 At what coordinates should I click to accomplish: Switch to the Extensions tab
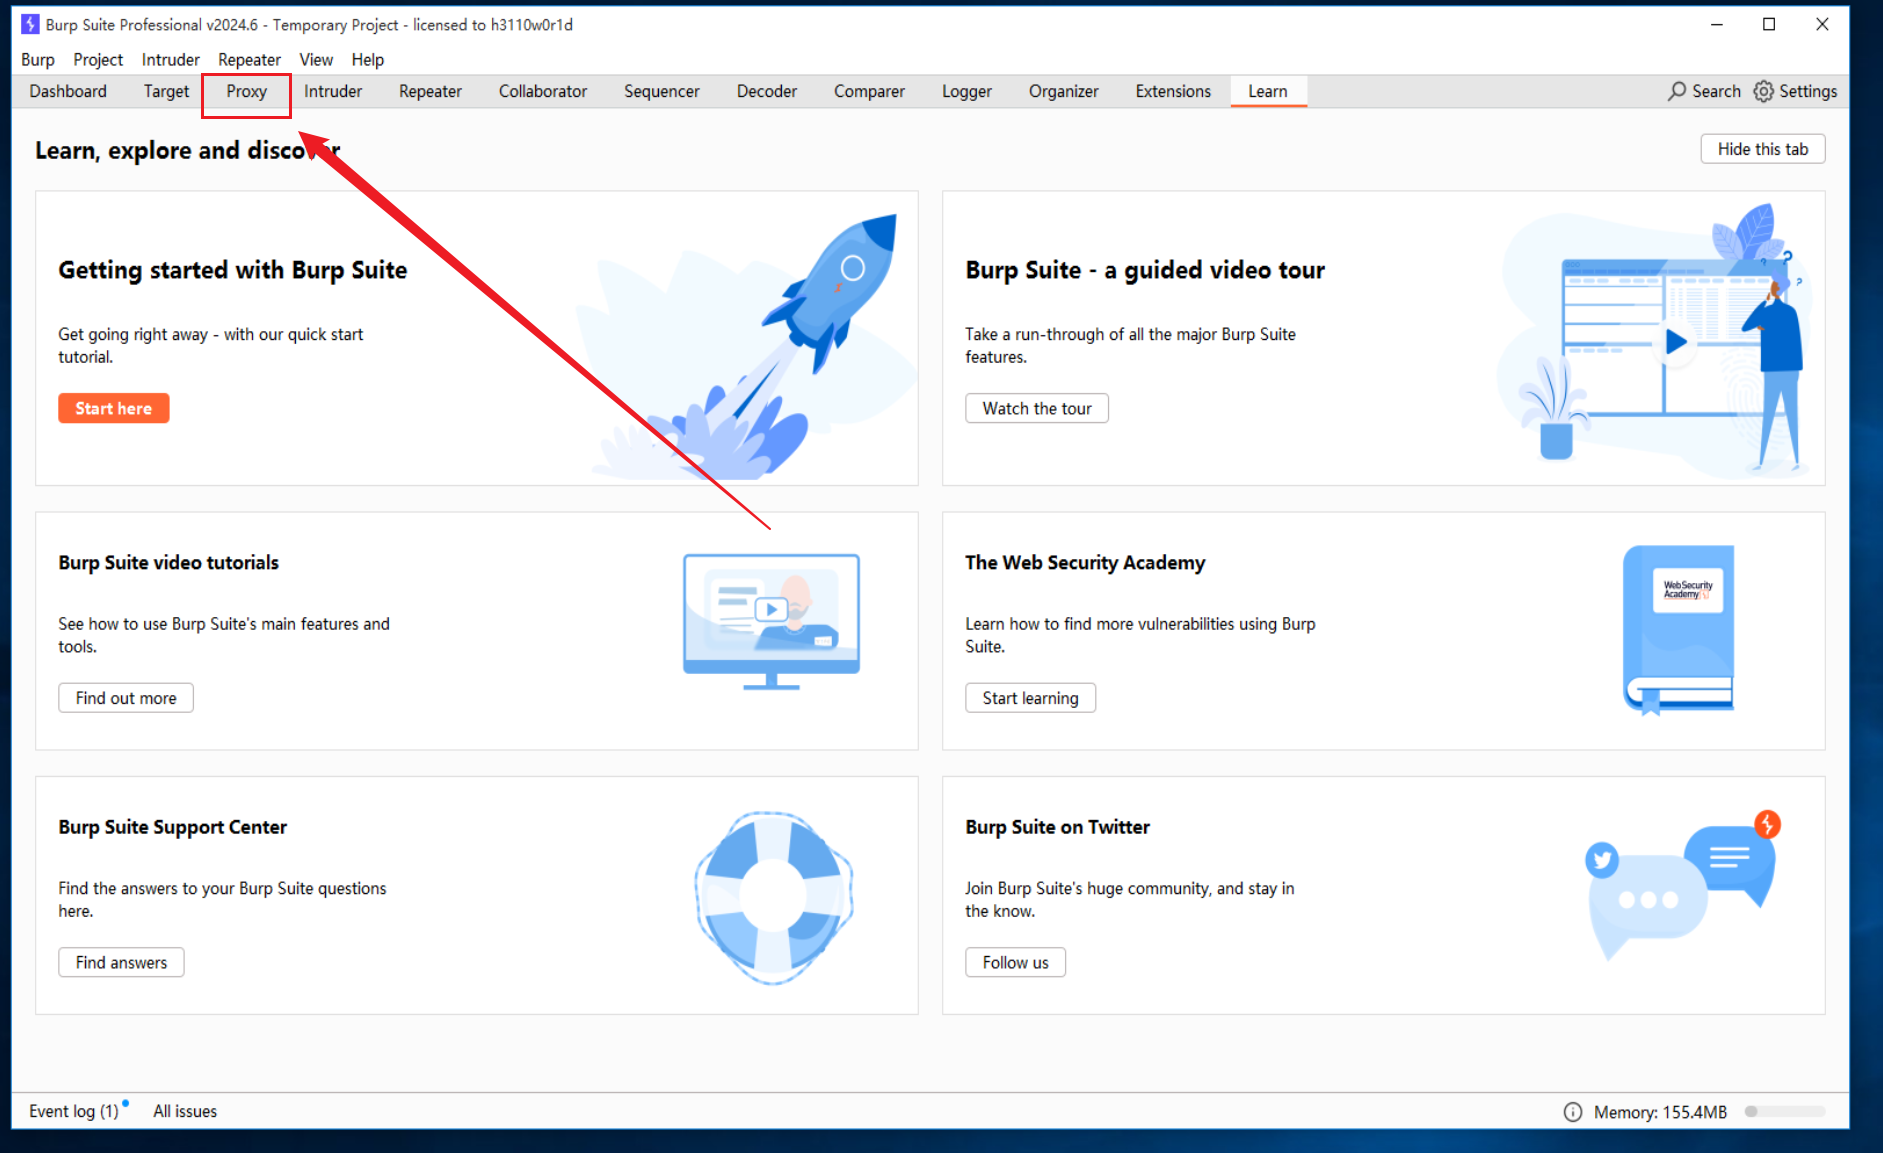click(x=1173, y=91)
